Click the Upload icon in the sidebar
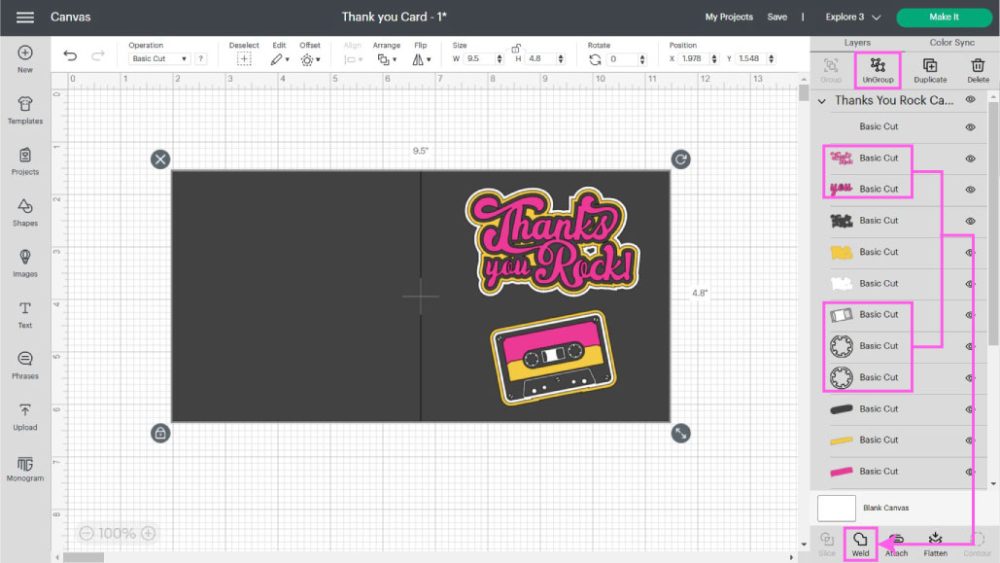This screenshot has height=563, width=1000. pos(25,415)
